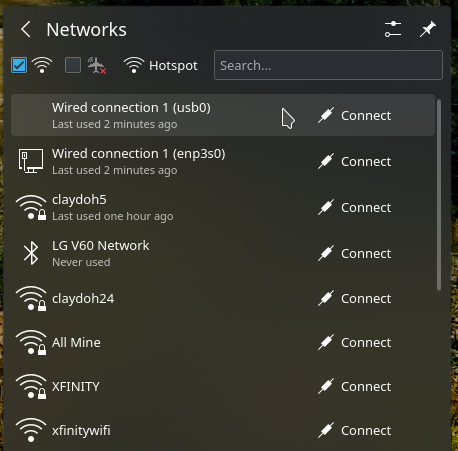The height and width of the screenshot is (451, 458).
Task: Enable airplane mode checkbox
Action: pyautogui.click(x=73, y=65)
